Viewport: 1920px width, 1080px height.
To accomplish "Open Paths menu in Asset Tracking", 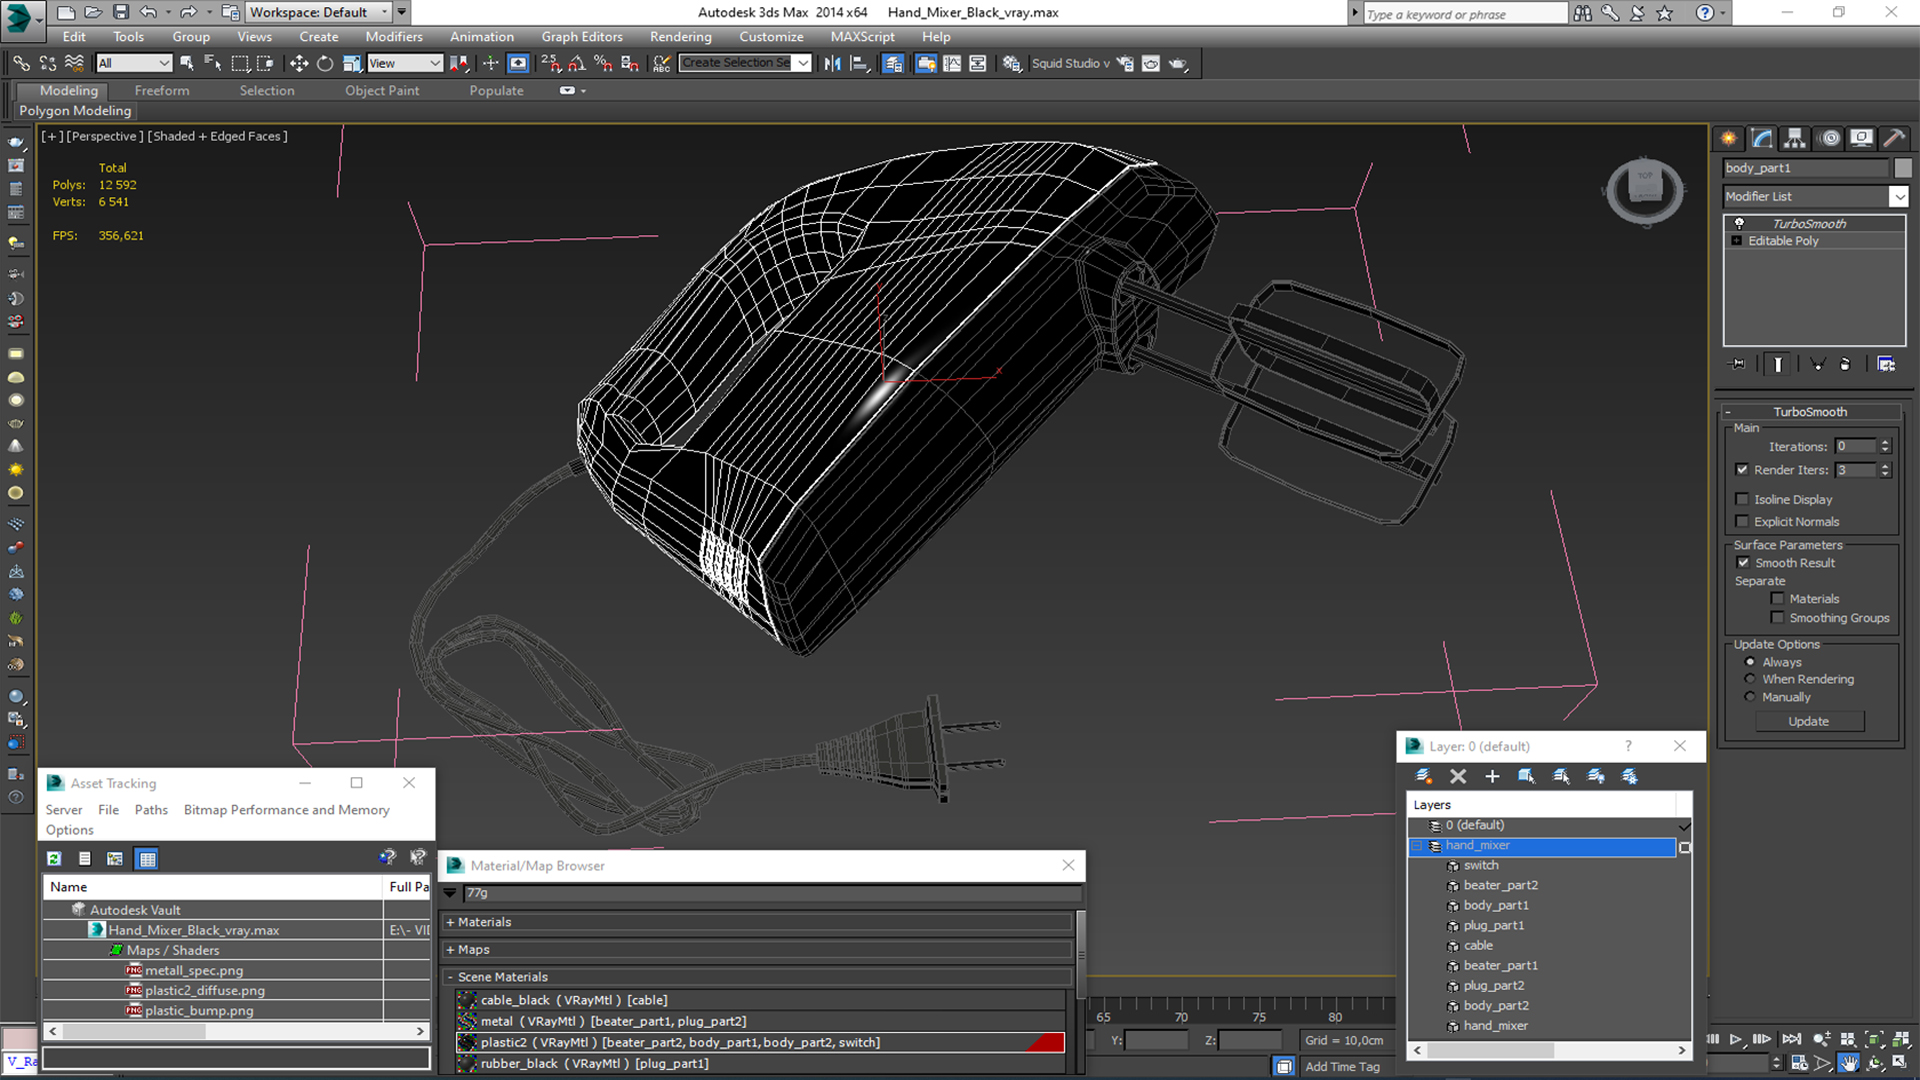I will tap(151, 810).
